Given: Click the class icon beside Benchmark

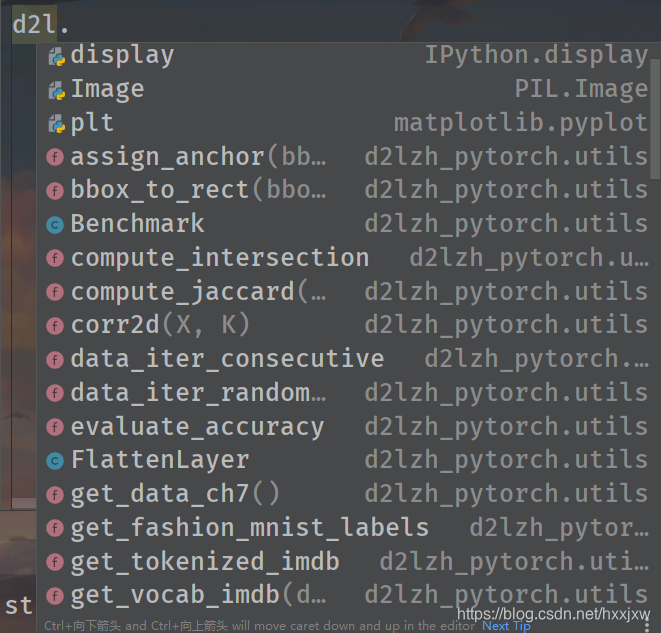Looking at the screenshot, I should pyautogui.click(x=55, y=225).
